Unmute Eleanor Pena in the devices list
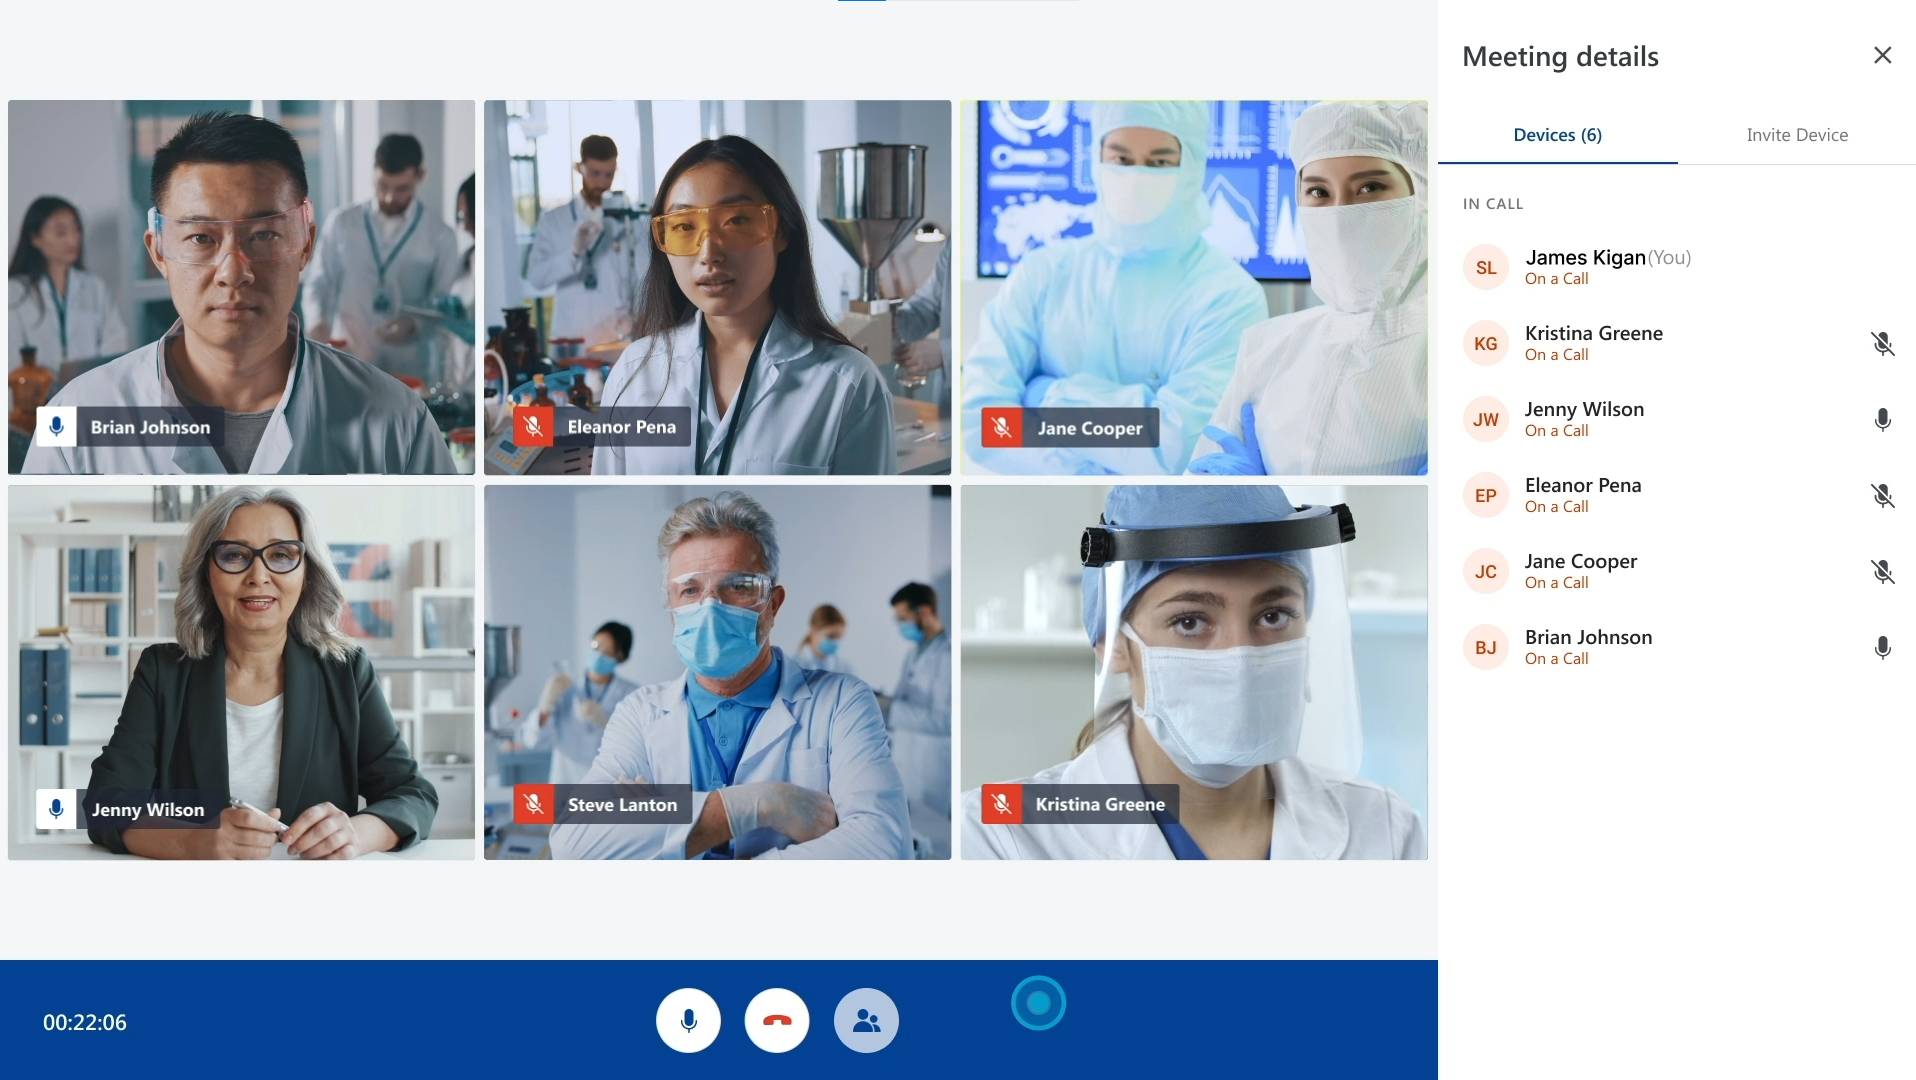The image size is (1916, 1080). tap(1881, 496)
